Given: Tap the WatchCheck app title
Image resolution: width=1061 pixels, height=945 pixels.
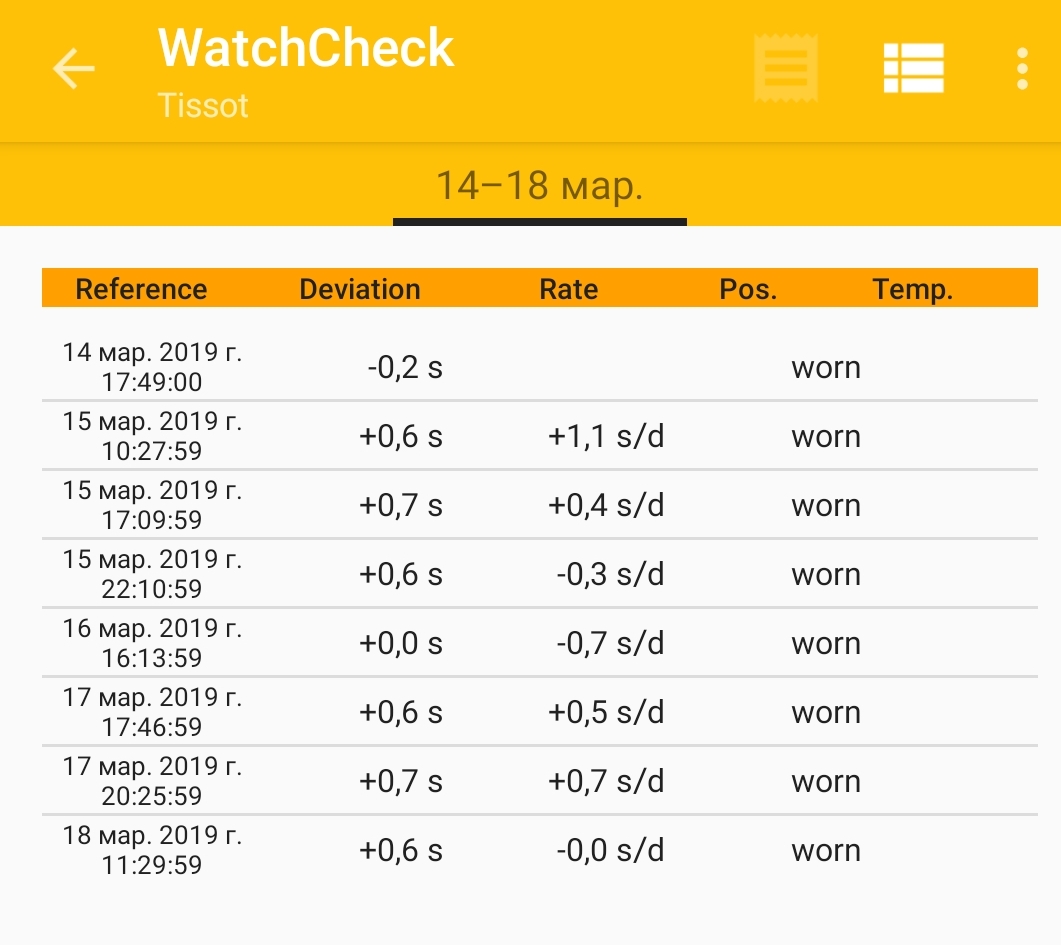Looking at the screenshot, I should tap(306, 48).
